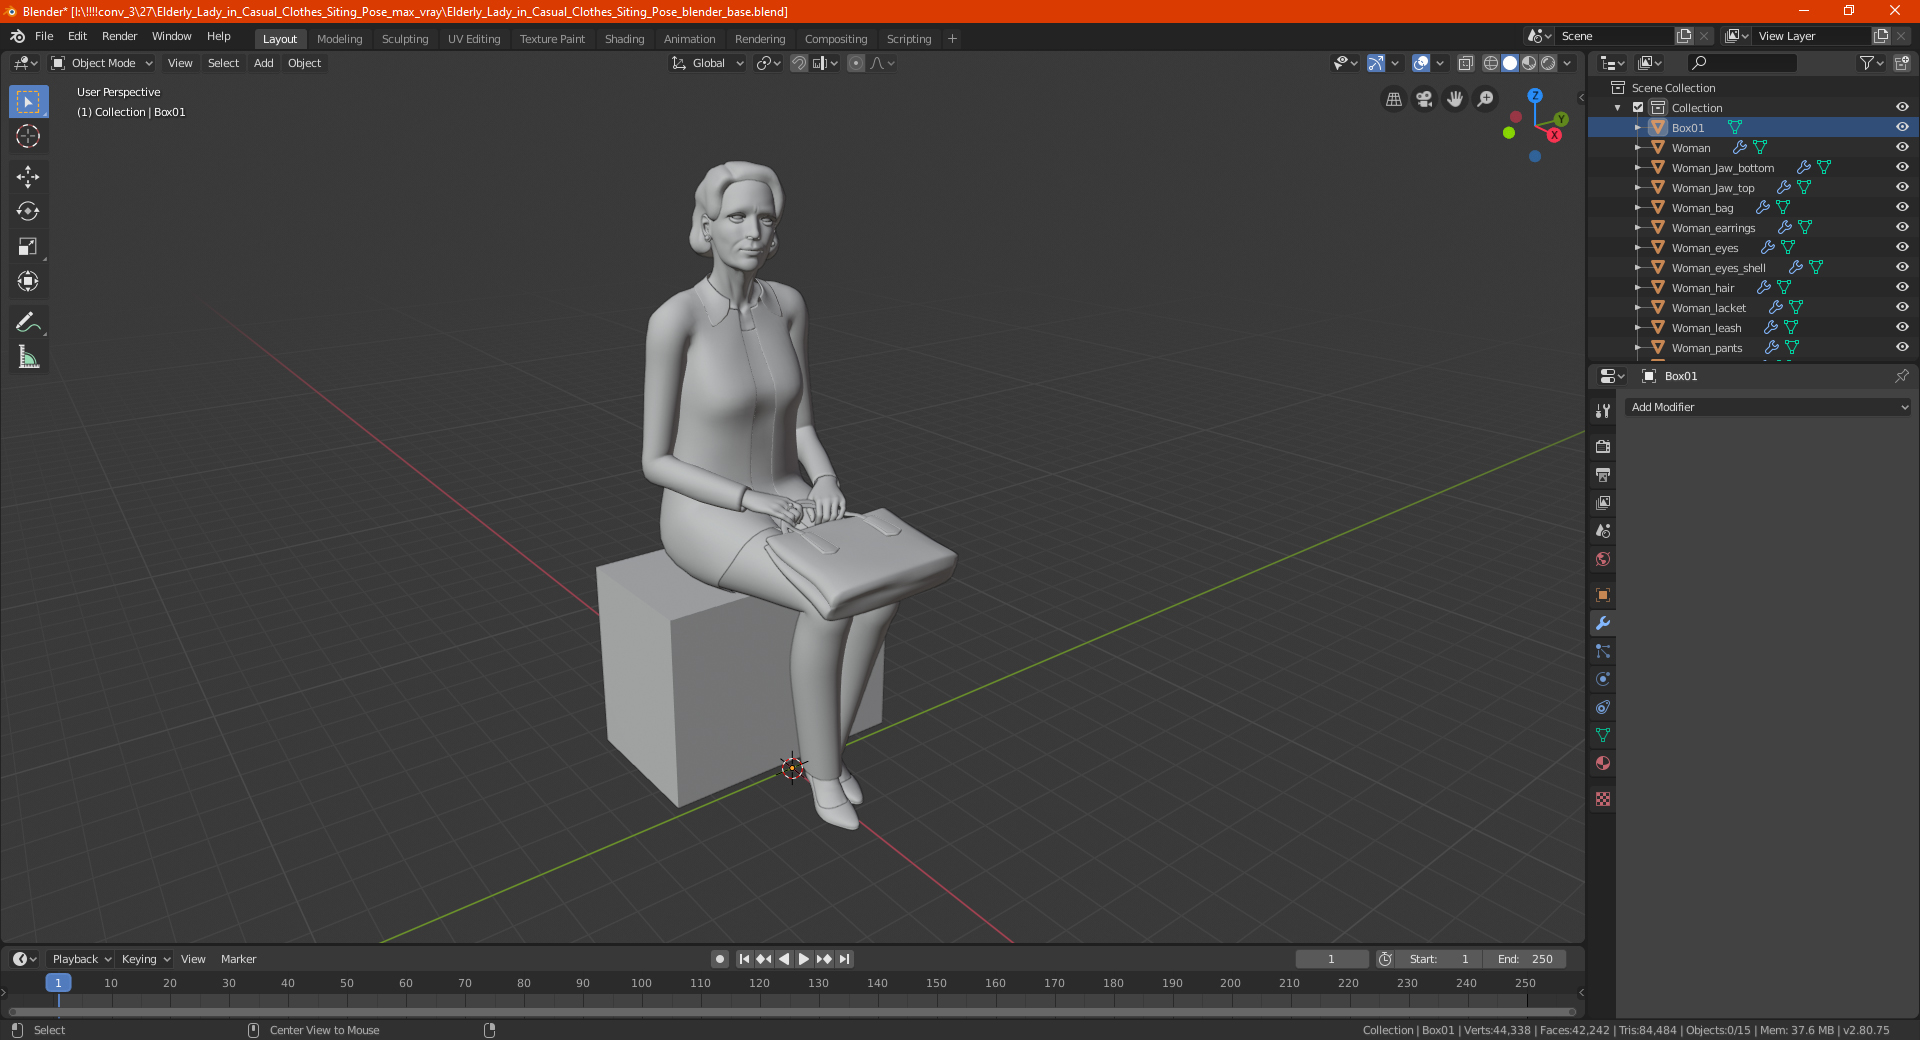Open the Scene properties tab

click(1603, 531)
